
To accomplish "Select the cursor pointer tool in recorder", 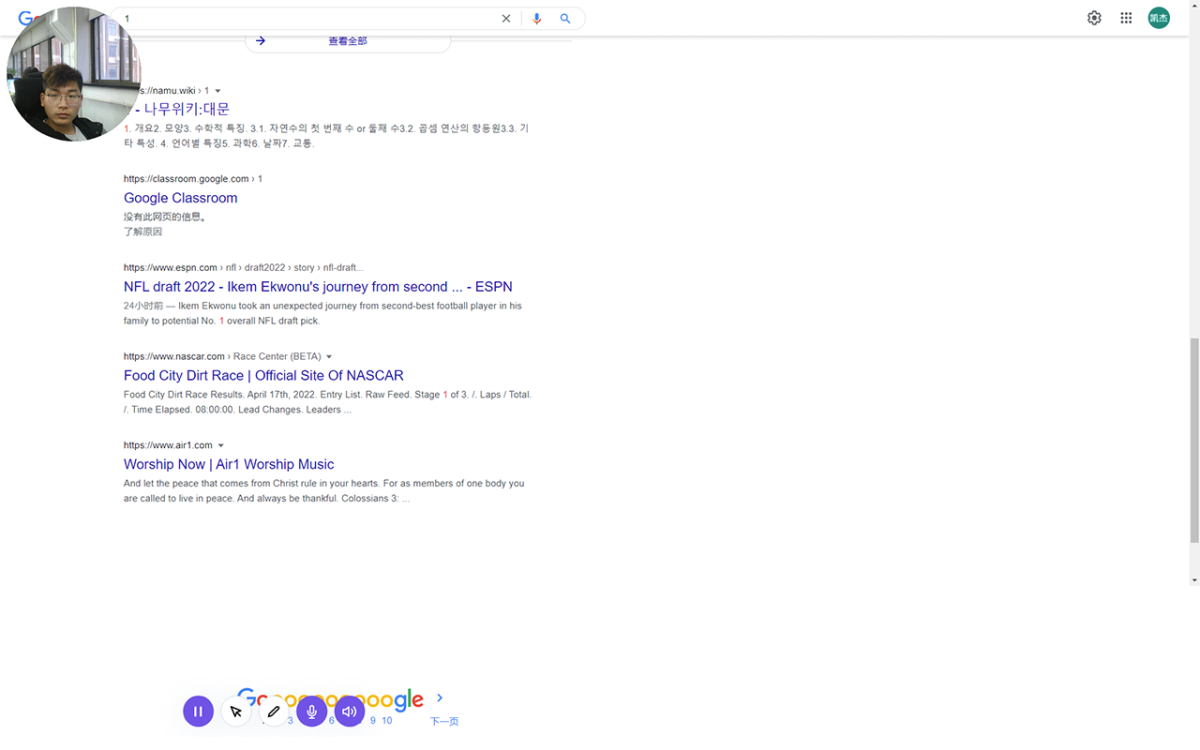I will pyautogui.click(x=236, y=711).
